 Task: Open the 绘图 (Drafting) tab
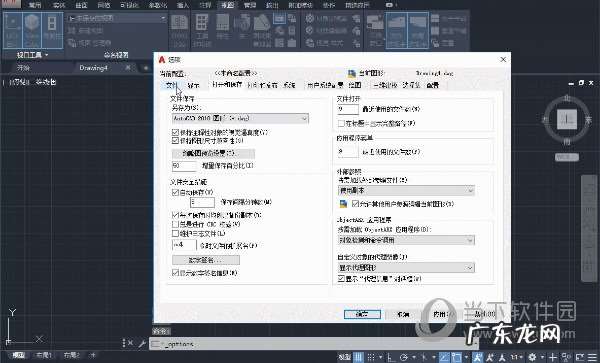355,85
